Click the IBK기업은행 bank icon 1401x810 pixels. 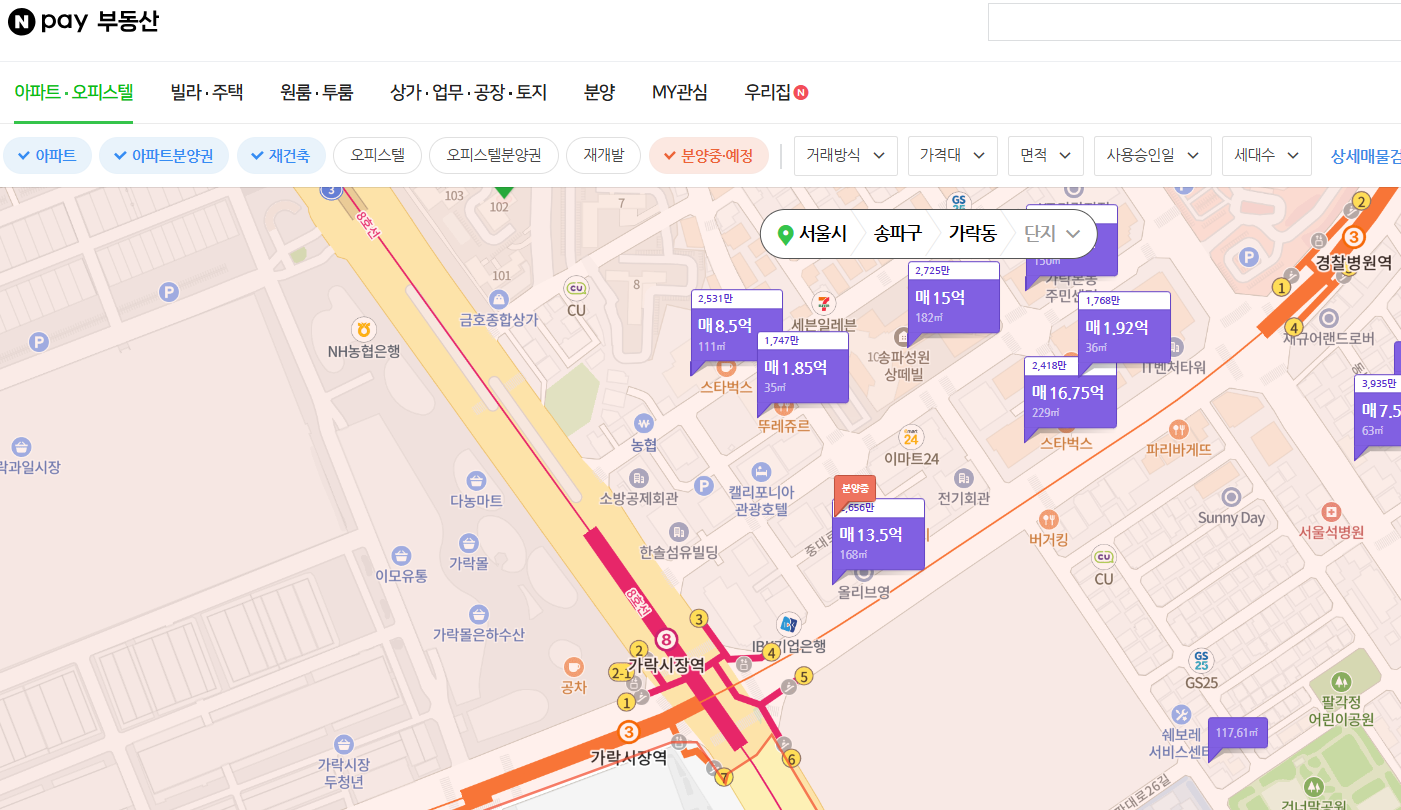point(789,624)
